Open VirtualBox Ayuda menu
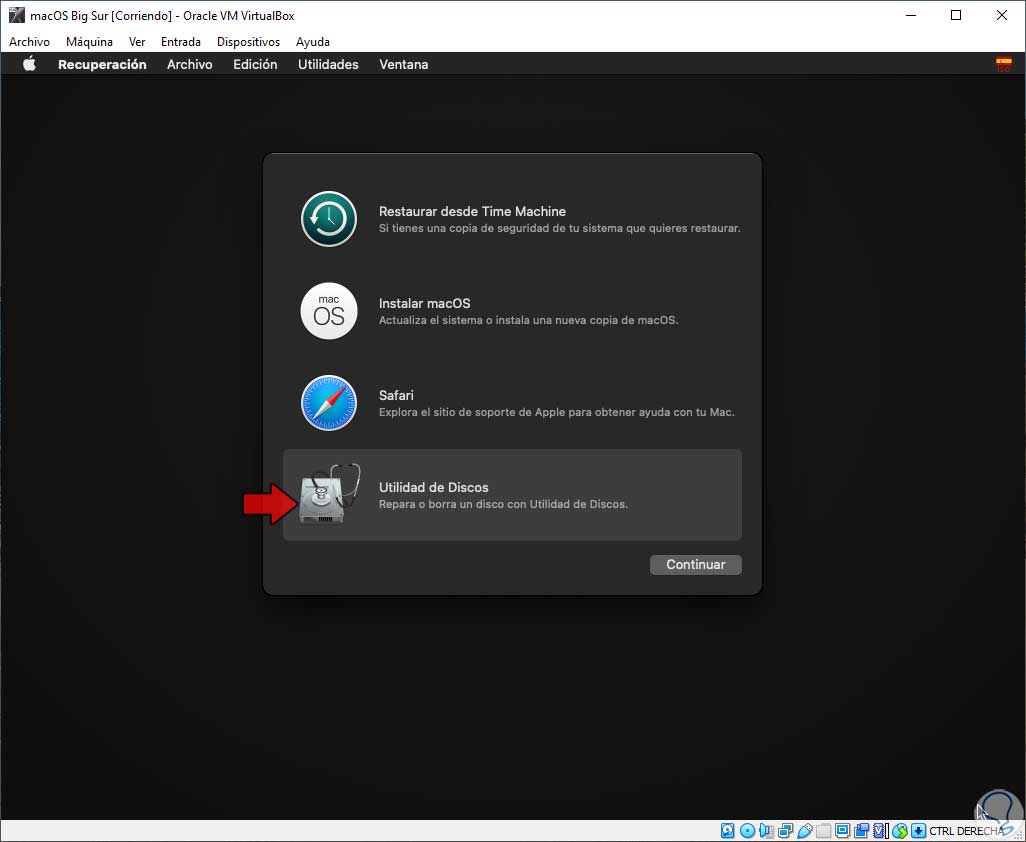The height and width of the screenshot is (842, 1026). pyautogui.click(x=313, y=42)
